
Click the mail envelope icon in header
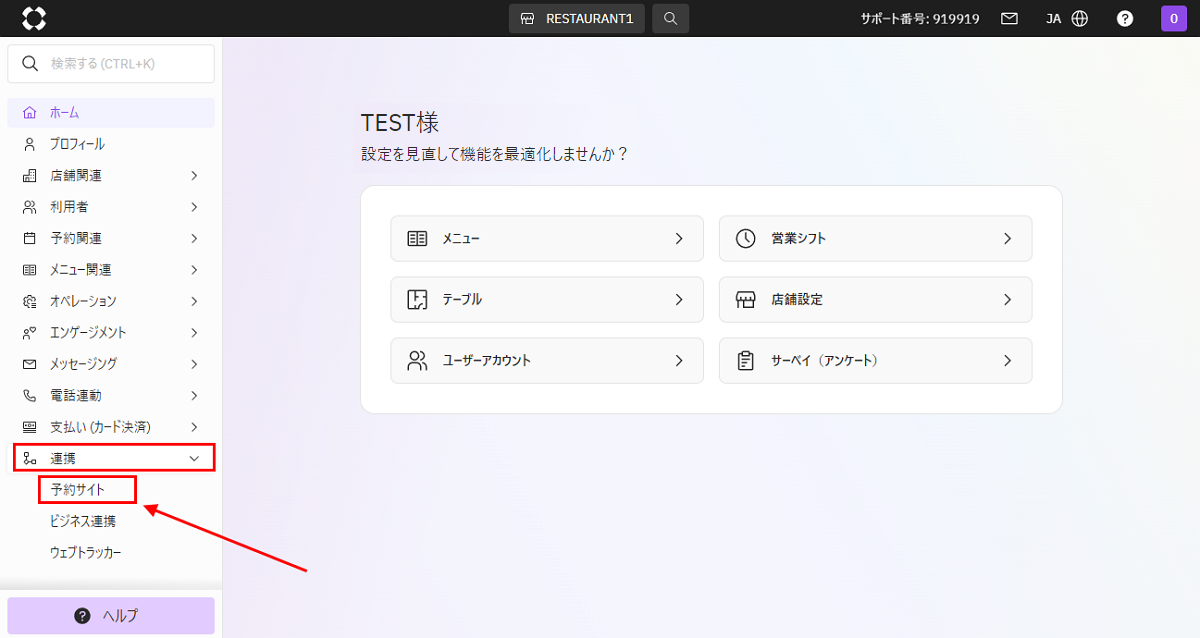[1009, 18]
